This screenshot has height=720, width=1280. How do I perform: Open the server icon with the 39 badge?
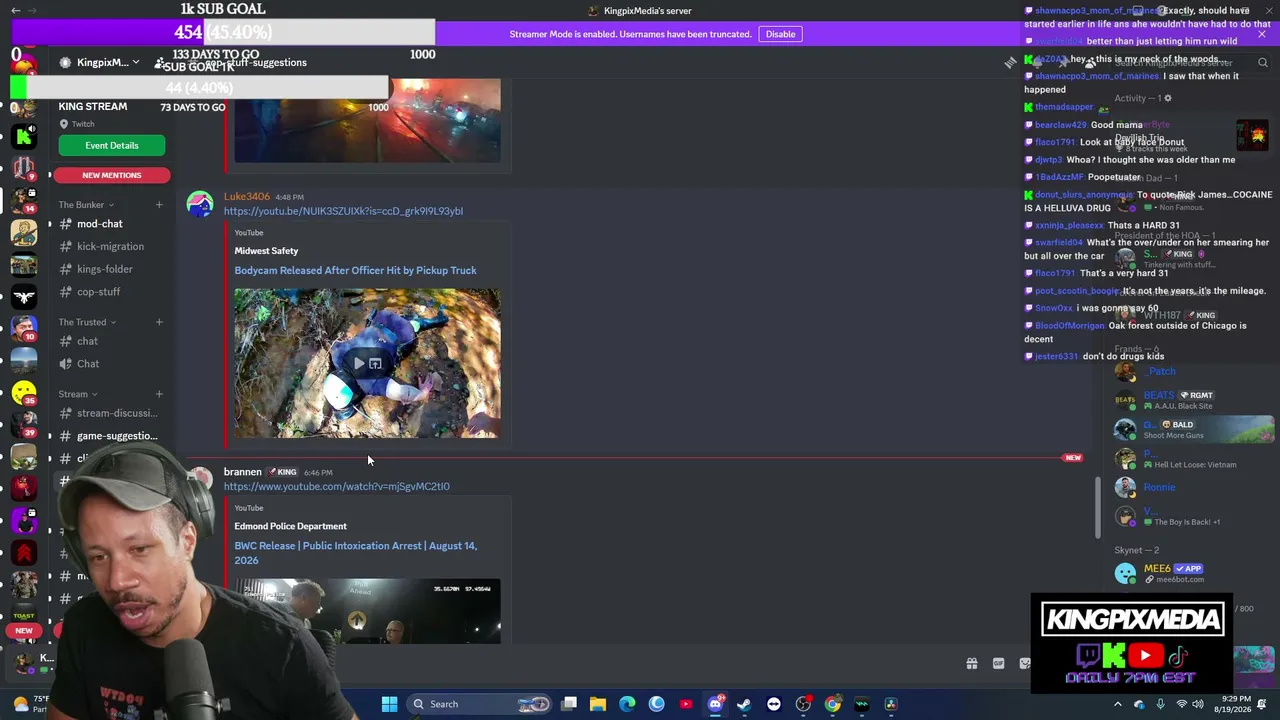tap(24, 425)
